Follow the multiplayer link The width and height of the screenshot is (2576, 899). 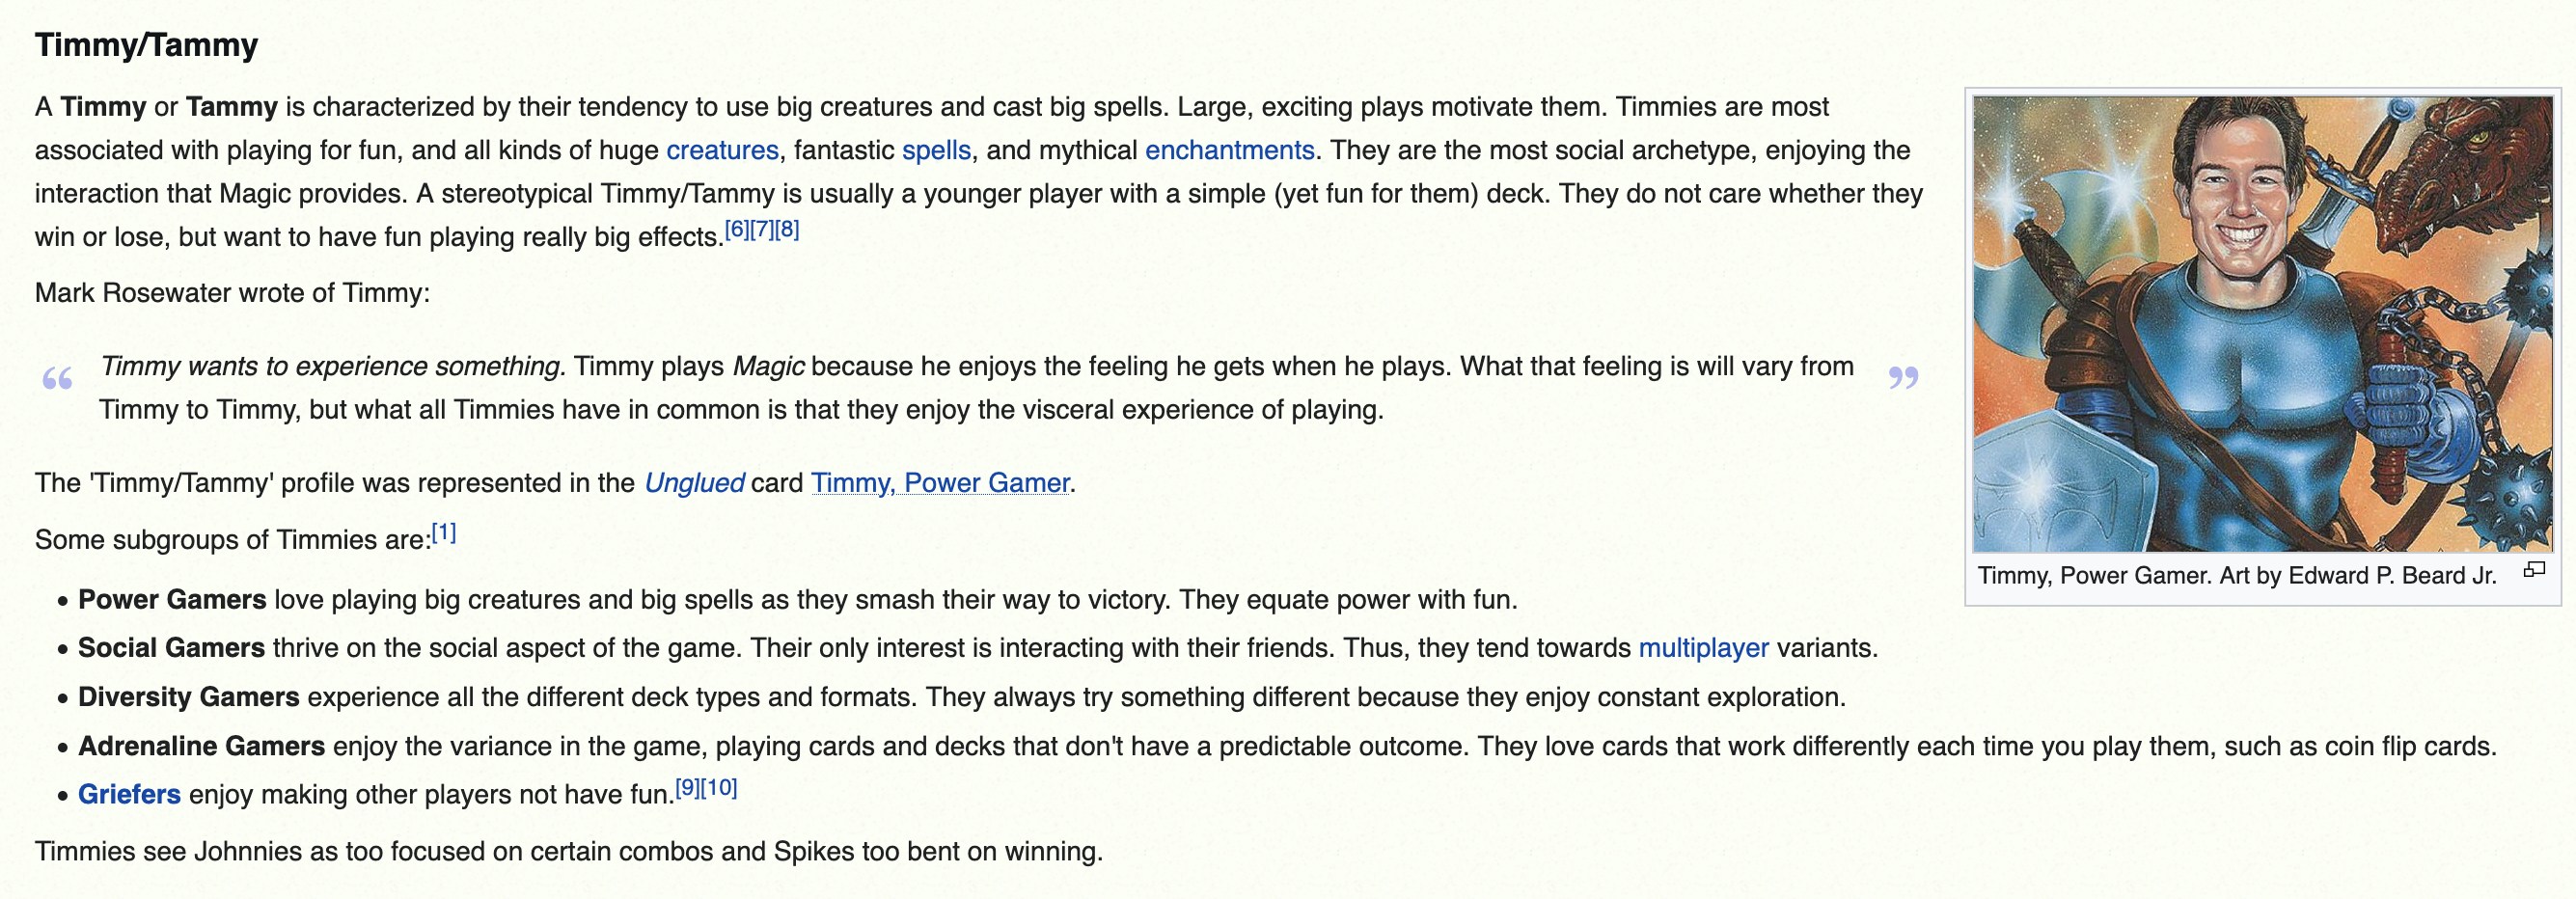[x=1703, y=648]
